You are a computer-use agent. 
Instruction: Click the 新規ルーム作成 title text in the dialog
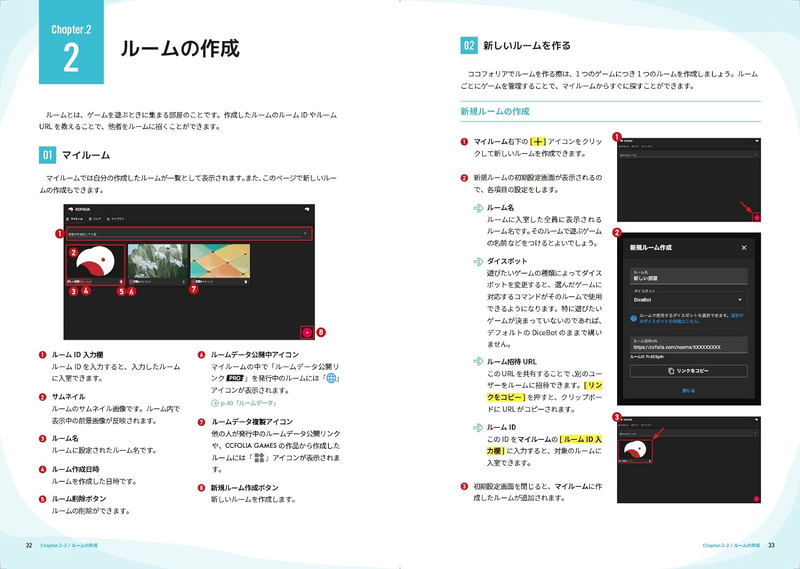coord(651,248)
